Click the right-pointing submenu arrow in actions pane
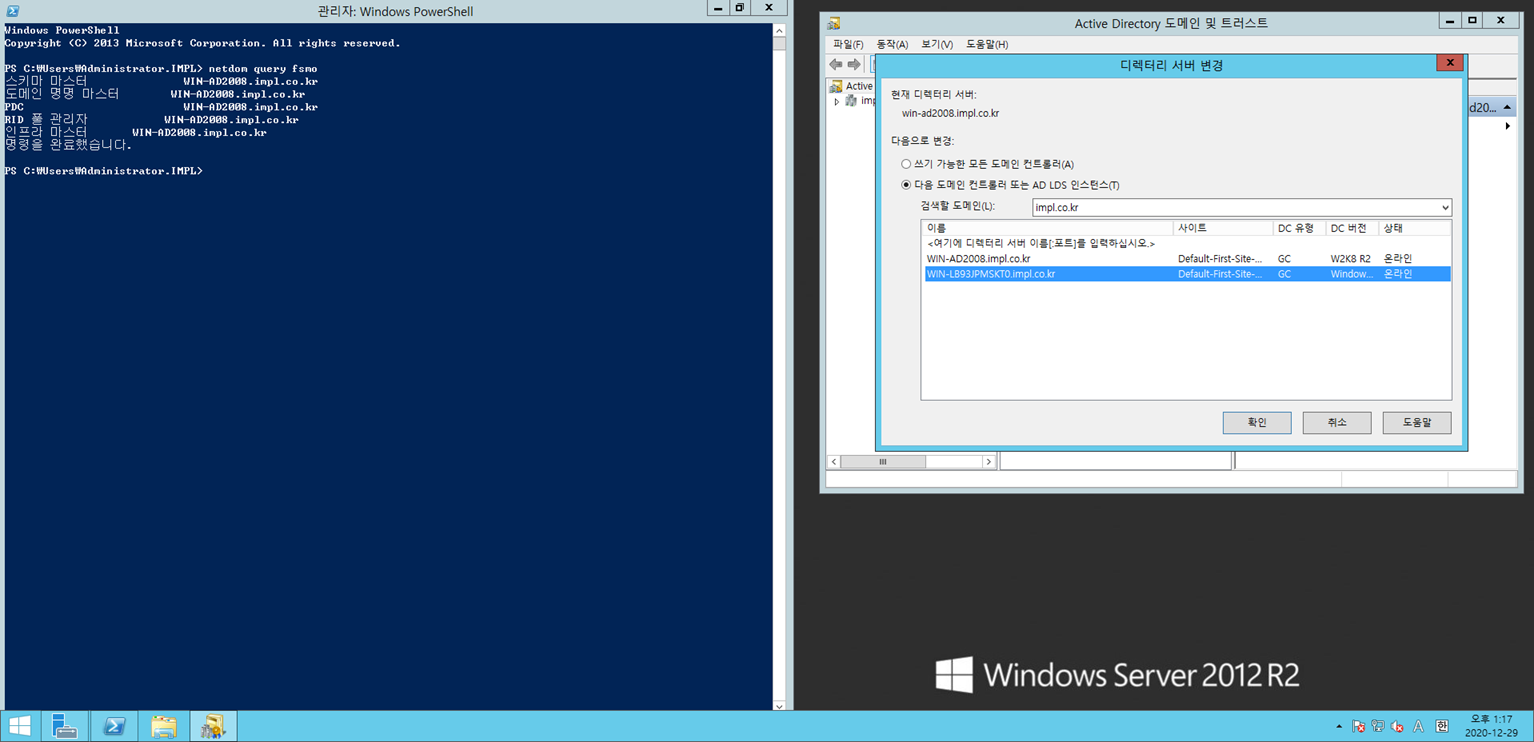Image resolution: width=1534 pixels, height=742 pixels. click(1507, 126)
